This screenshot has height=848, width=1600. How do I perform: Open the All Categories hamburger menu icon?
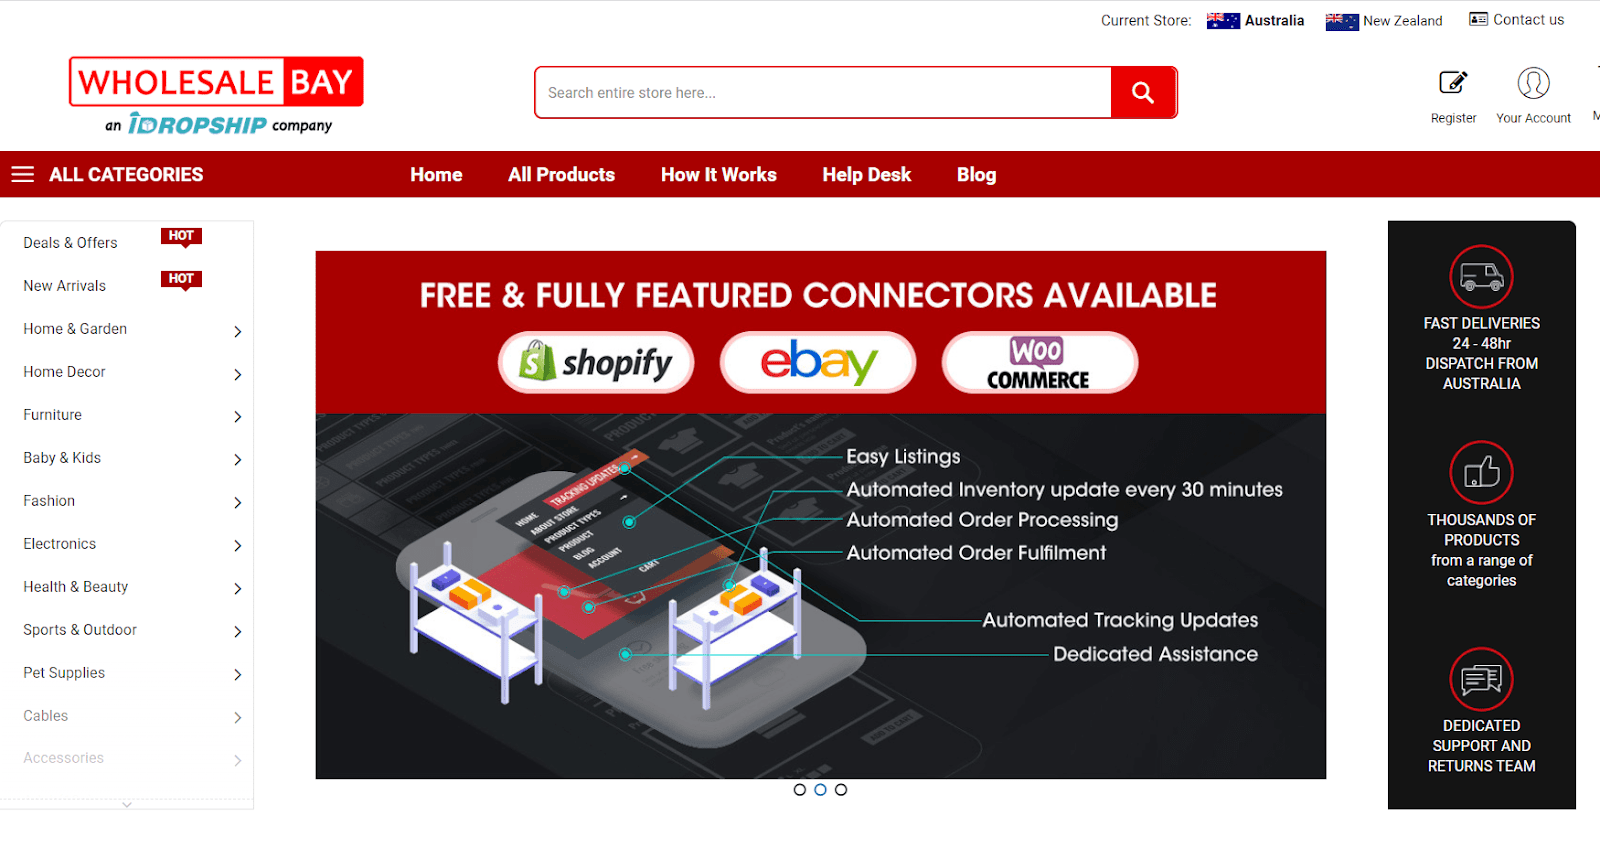(x=23, y=175)
